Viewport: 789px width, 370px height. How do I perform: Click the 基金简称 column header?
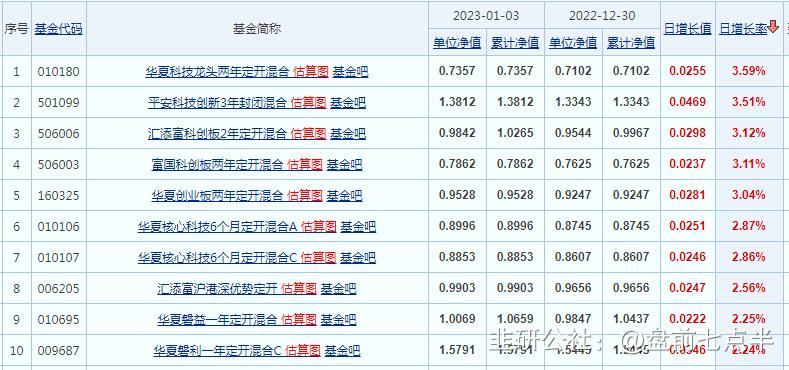(257, 29)
